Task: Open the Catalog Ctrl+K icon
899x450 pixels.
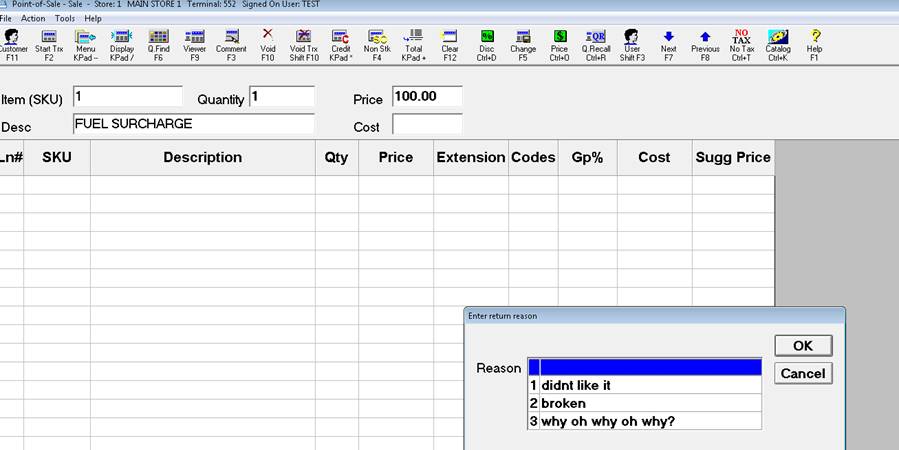Action: (x=777, y=45)
